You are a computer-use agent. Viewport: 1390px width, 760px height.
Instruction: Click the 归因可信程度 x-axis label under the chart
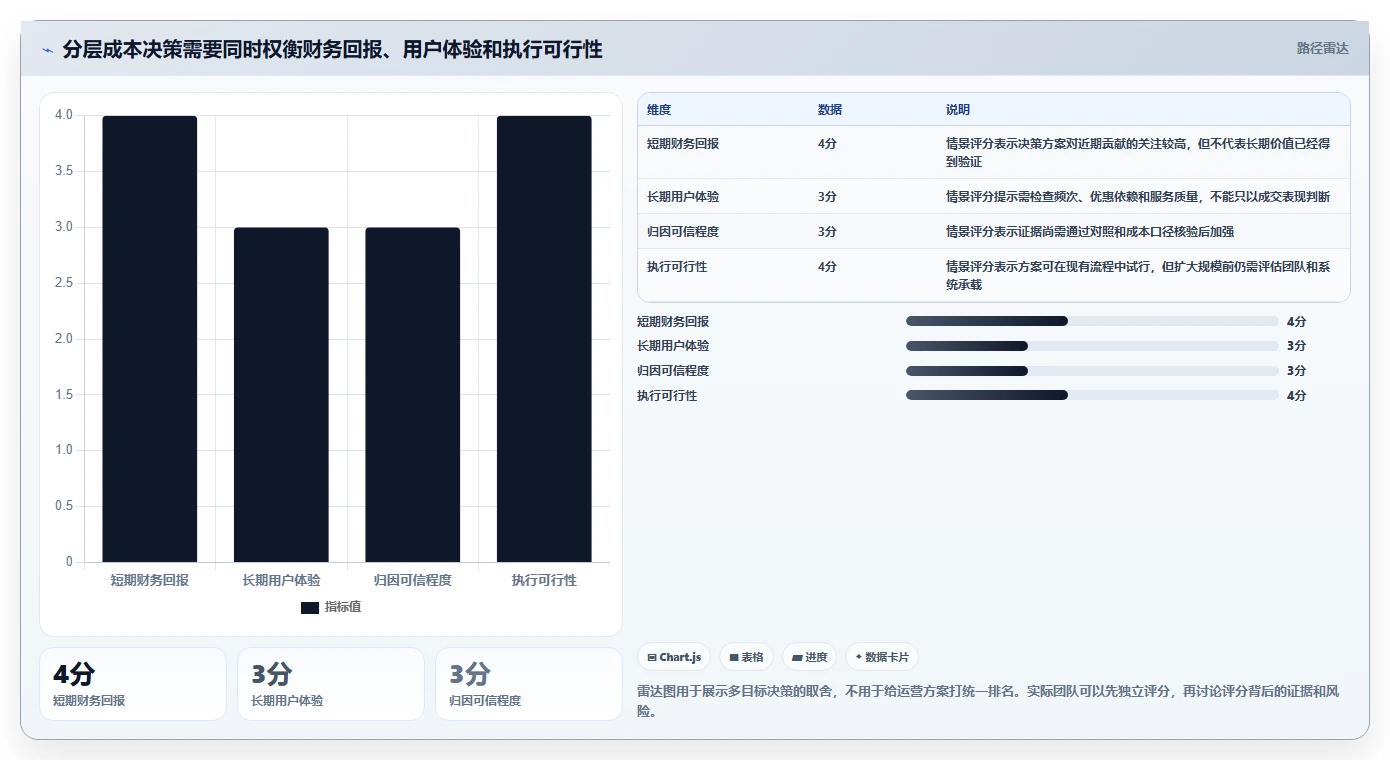[413, 580]
